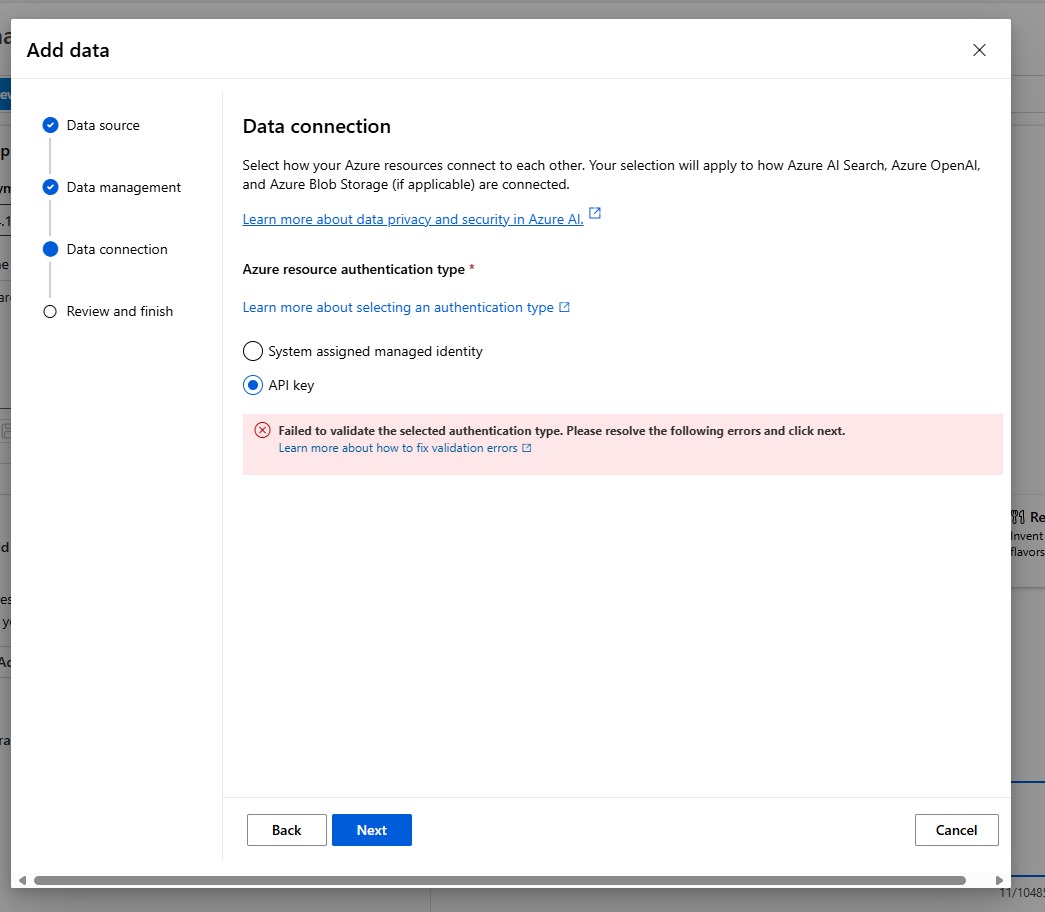This screenshot has width=1045, height=912.
Task: Click Data management completed checkmark icon
Action: click(x=51, y=187)
